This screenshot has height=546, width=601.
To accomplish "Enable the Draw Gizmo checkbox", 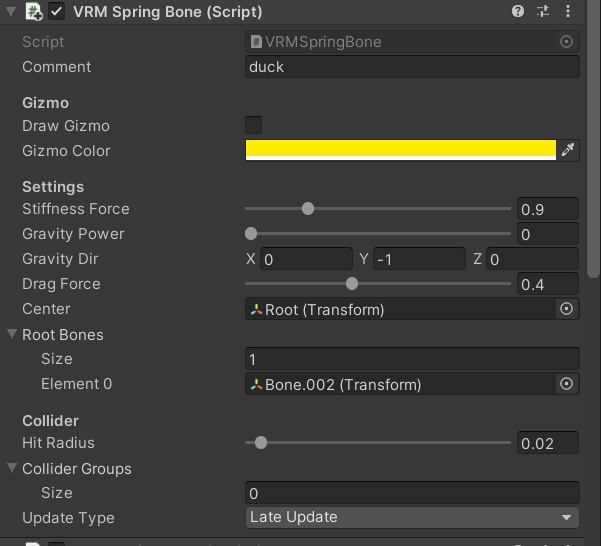I will coord(254,125).
